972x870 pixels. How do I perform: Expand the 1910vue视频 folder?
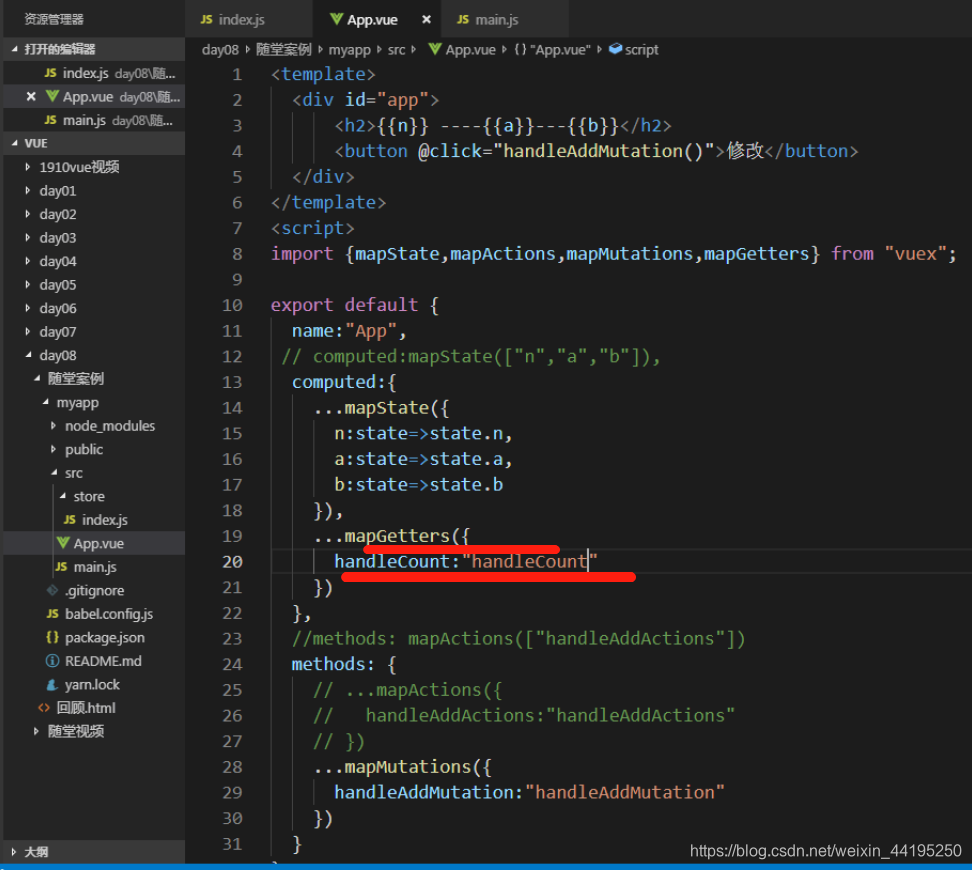tap(27, 167)
